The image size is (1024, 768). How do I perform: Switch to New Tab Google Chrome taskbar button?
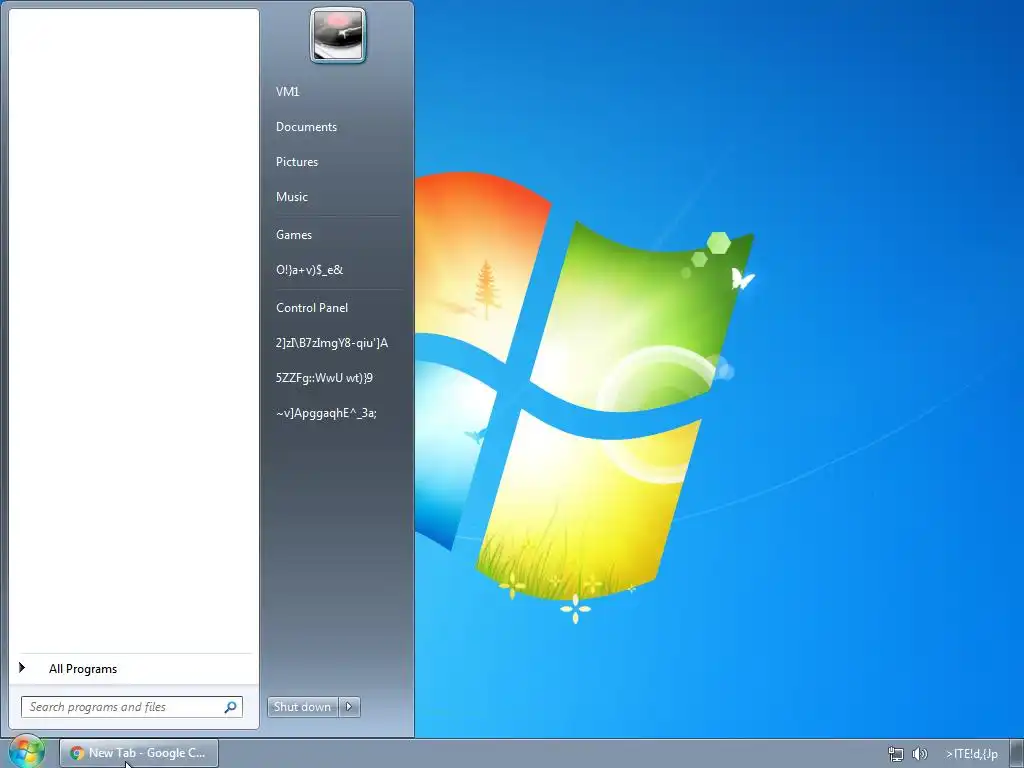pos(139,753)
